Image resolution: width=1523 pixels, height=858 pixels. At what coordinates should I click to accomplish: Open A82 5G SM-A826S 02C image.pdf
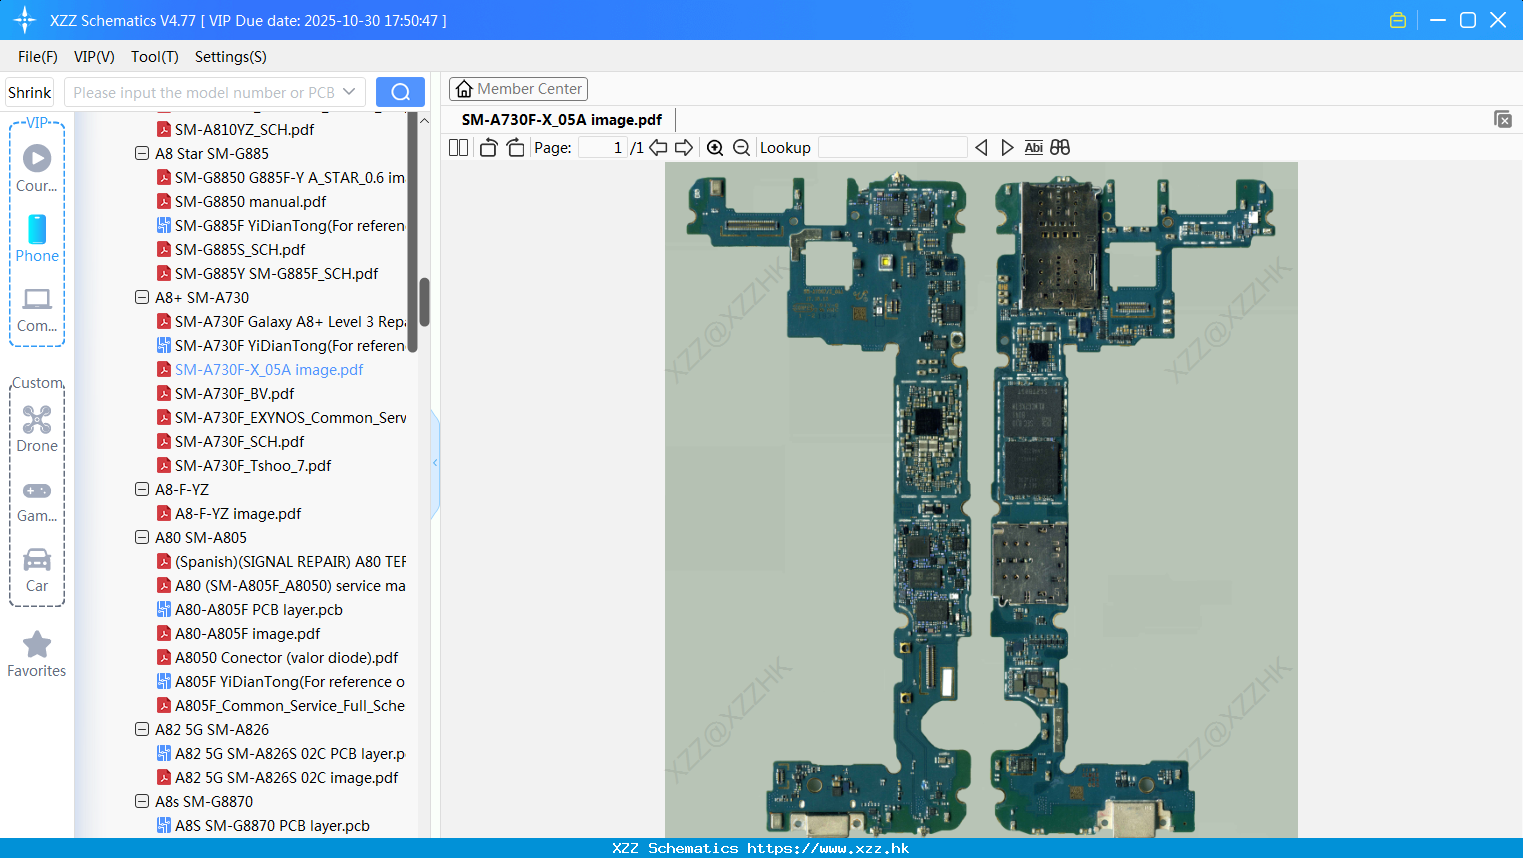(x=286, y=778)
